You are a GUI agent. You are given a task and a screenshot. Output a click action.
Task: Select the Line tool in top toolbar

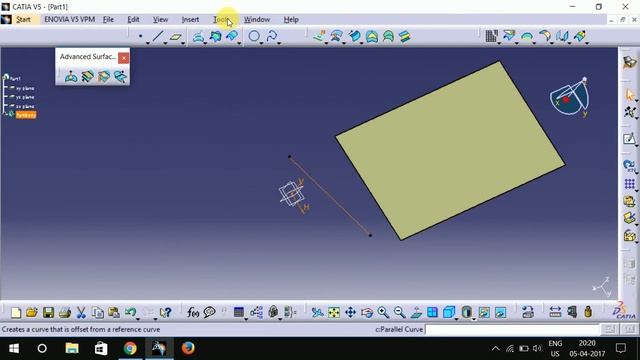pyautogui.click(x=158, y=36)
